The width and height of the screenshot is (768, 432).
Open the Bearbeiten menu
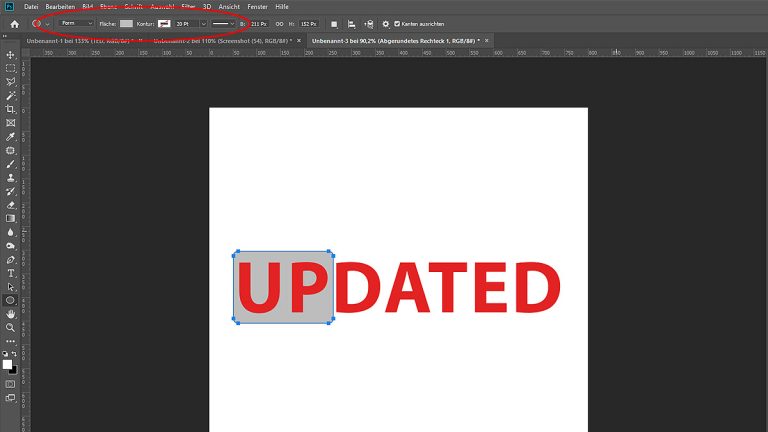point(60,7)
